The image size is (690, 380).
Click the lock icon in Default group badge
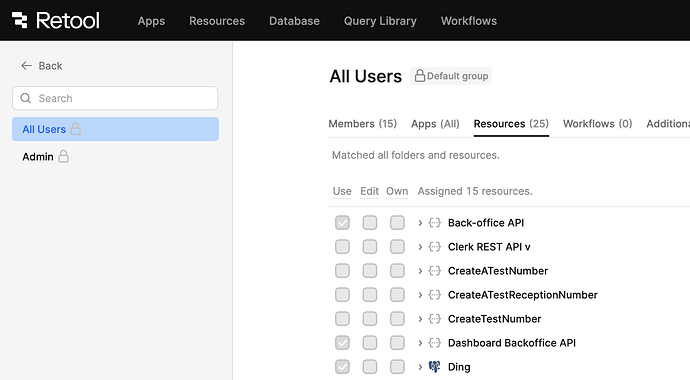pyautogui.click(x=420, y=76)
